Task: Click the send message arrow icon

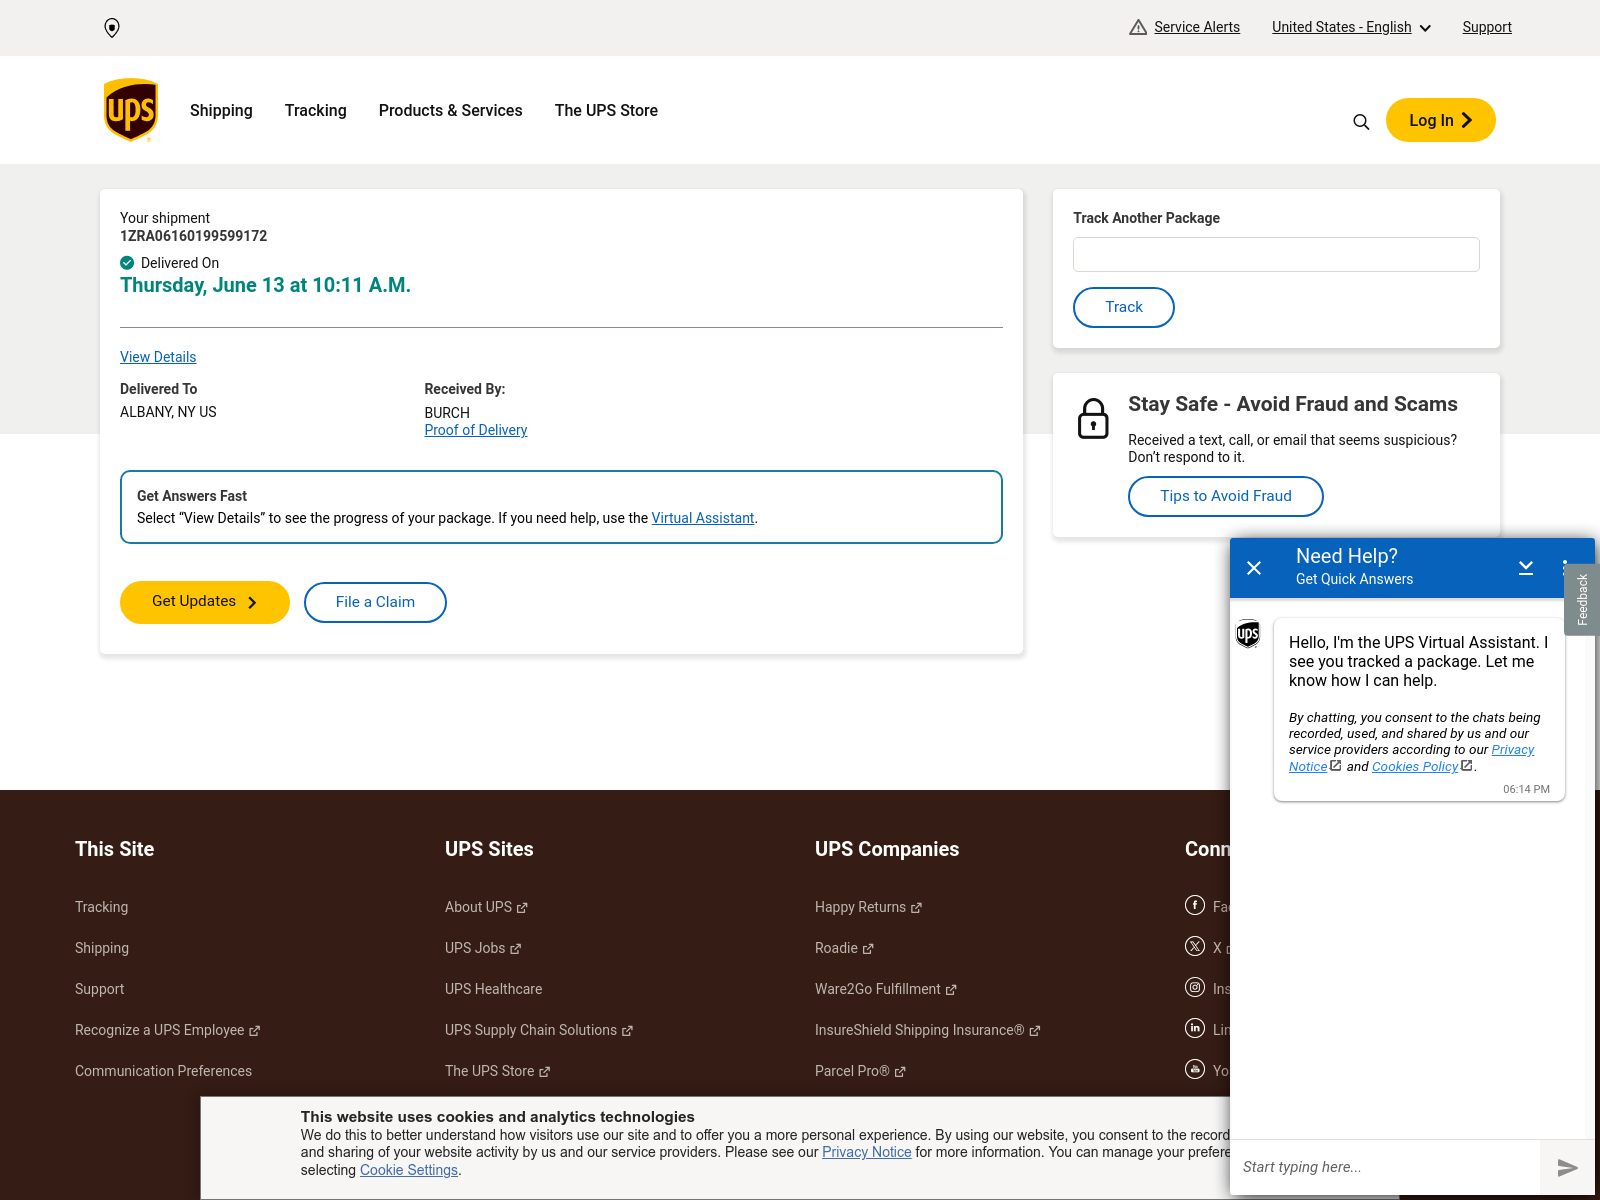Action: 1567,1167
